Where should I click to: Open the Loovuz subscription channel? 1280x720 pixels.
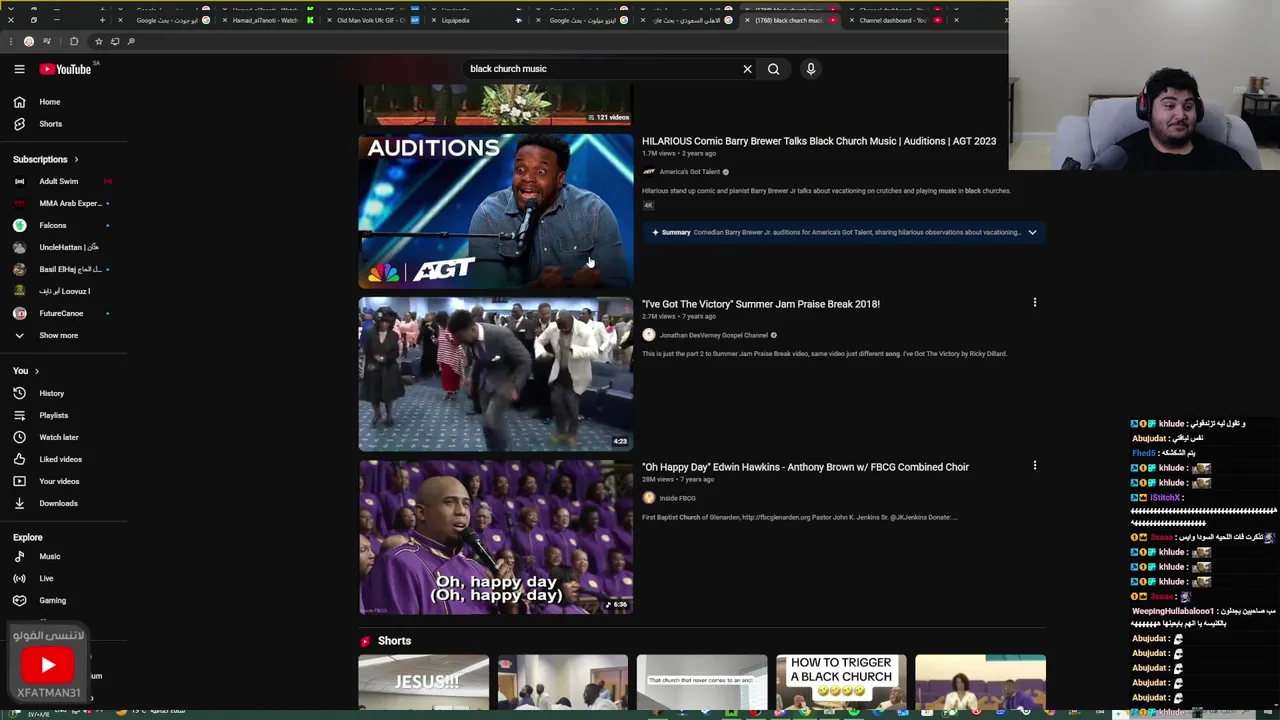(x=64, y=291)
